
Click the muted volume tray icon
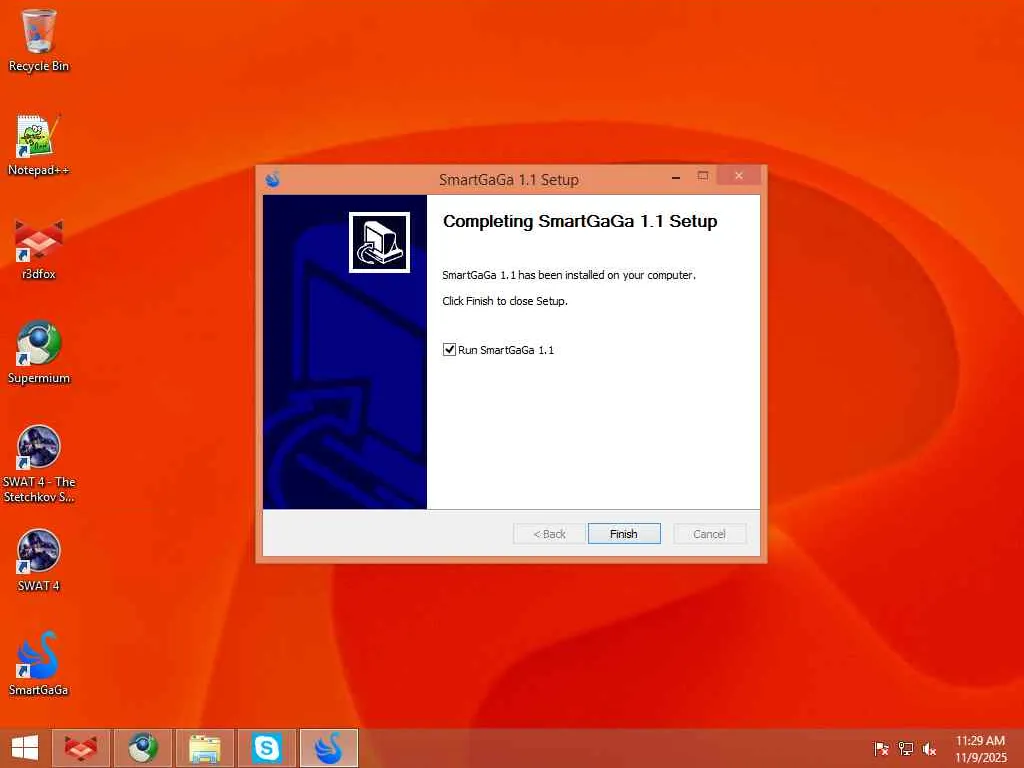click(929, 748)
